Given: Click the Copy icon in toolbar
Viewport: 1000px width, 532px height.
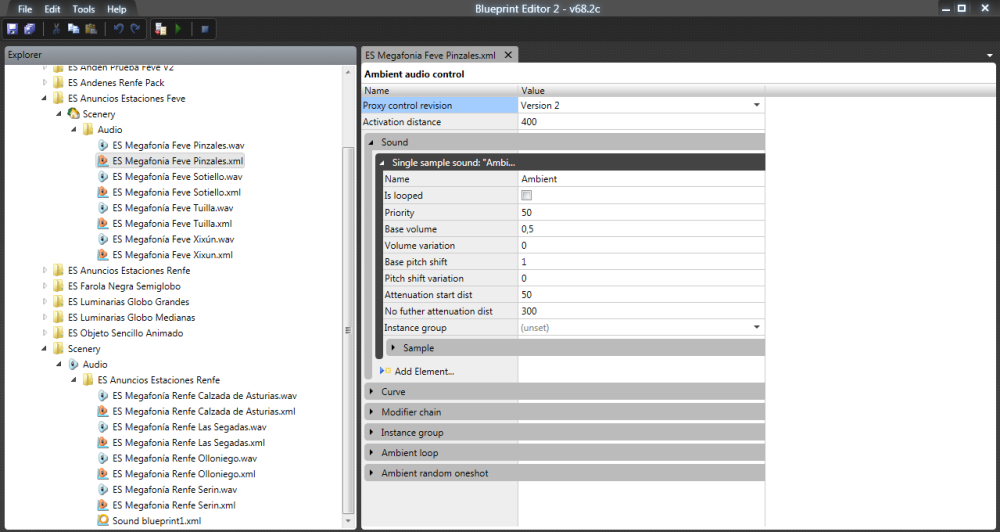Looking at the screenshot, I should pos(74,29).
